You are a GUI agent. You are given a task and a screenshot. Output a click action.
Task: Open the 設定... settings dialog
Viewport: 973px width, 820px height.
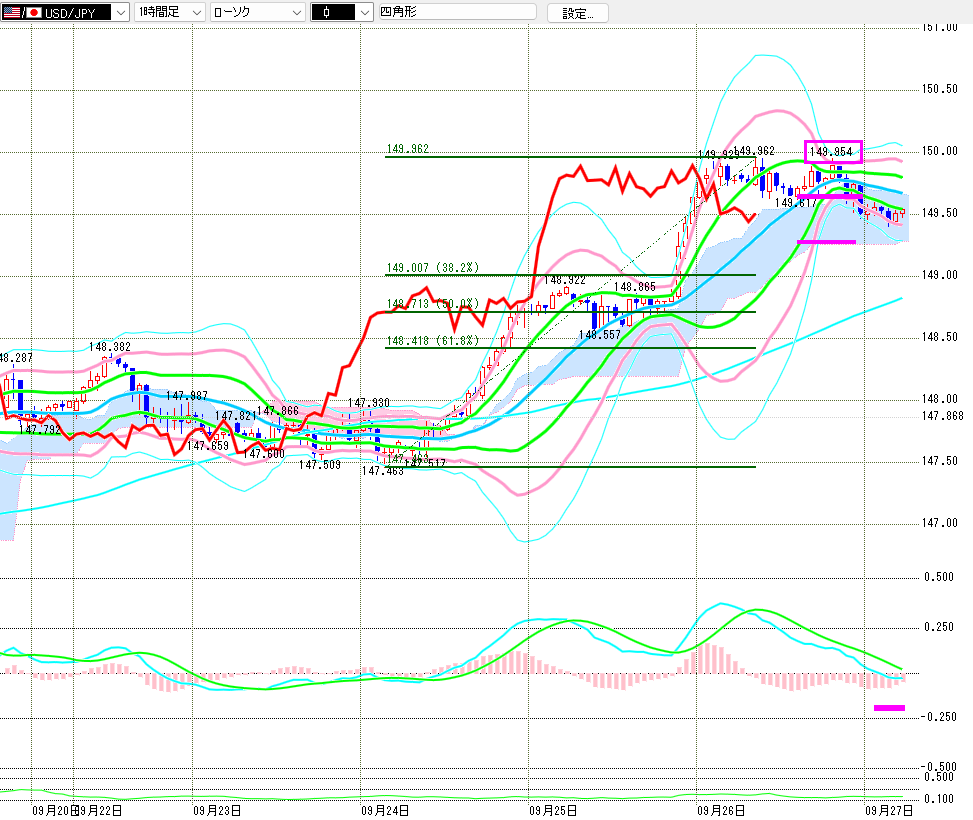(584, 13)
